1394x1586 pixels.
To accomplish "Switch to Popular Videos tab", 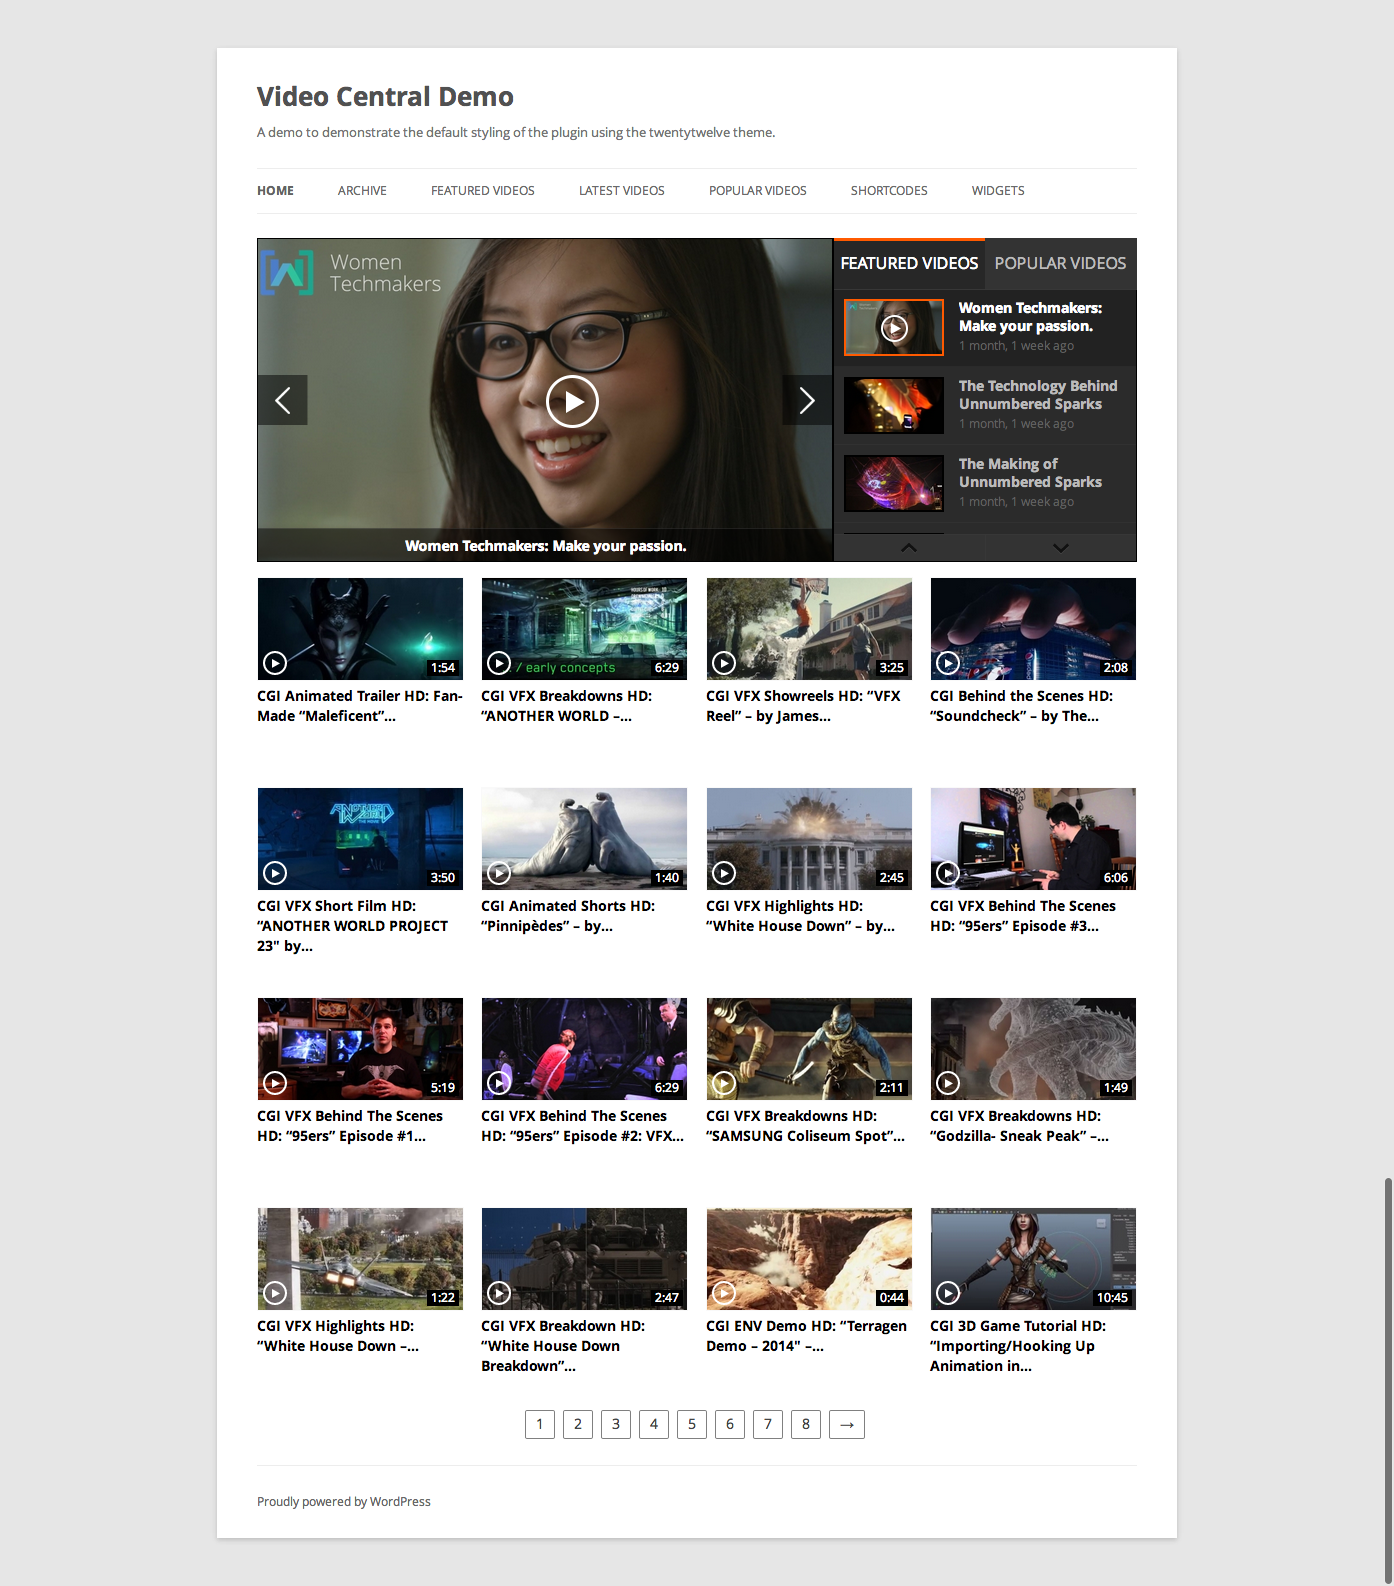I will [1060, 264].
